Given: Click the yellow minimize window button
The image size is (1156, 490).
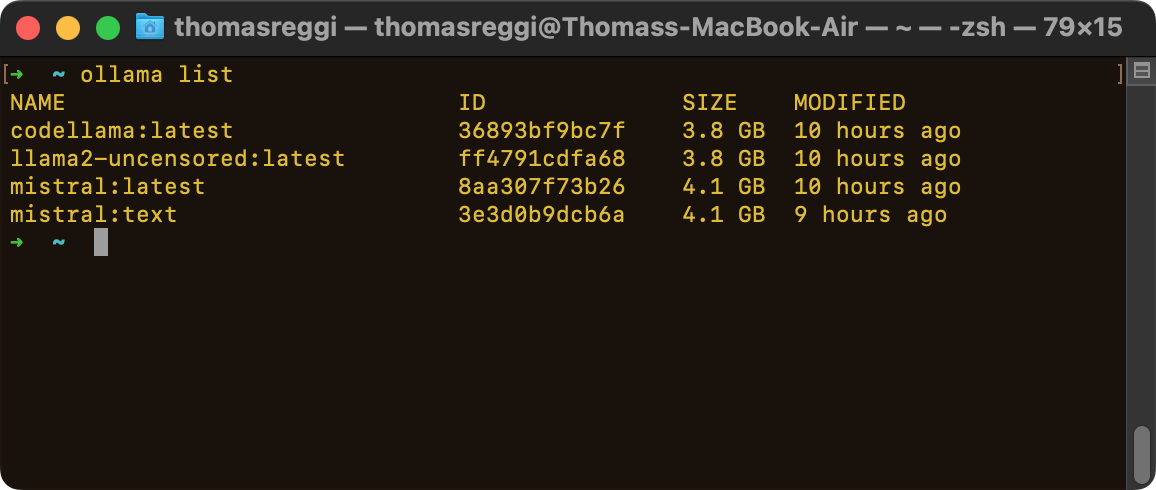Looking at the screenshot, I should [x=68, y=28].
